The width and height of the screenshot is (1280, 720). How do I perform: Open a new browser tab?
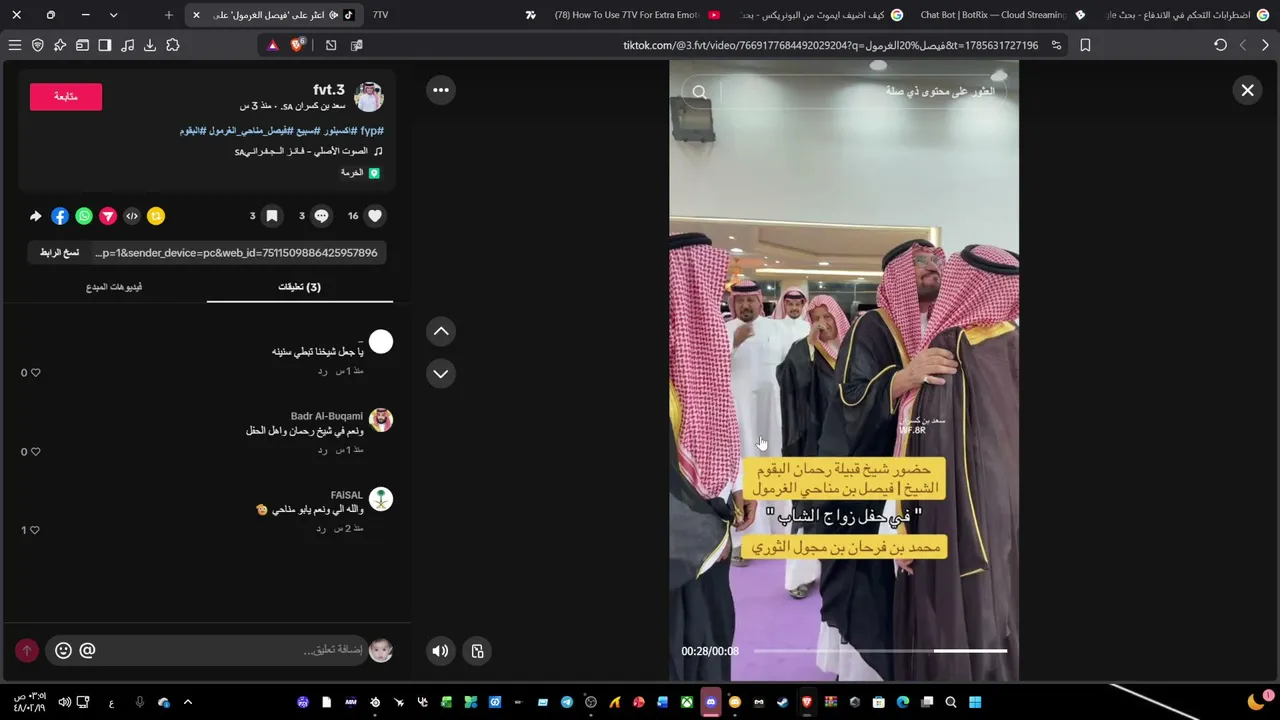click(x=169, y=15)
